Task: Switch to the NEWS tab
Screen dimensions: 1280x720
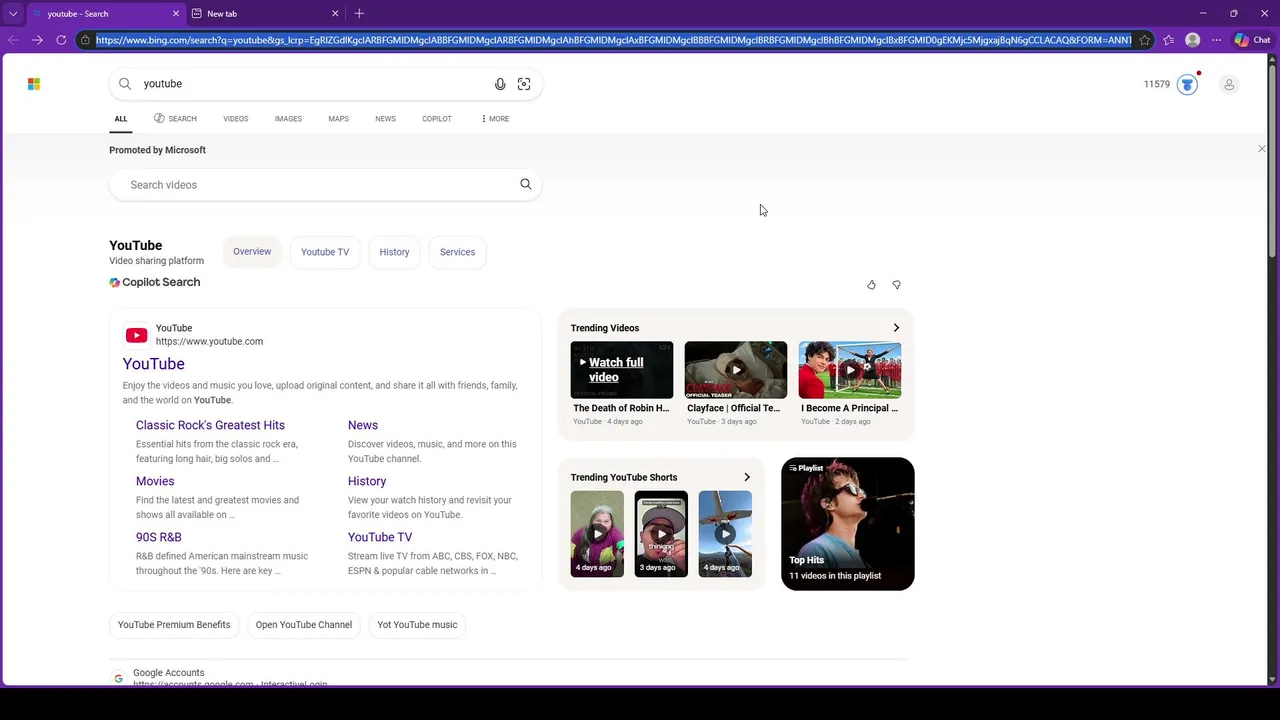Action: (385, 119)
